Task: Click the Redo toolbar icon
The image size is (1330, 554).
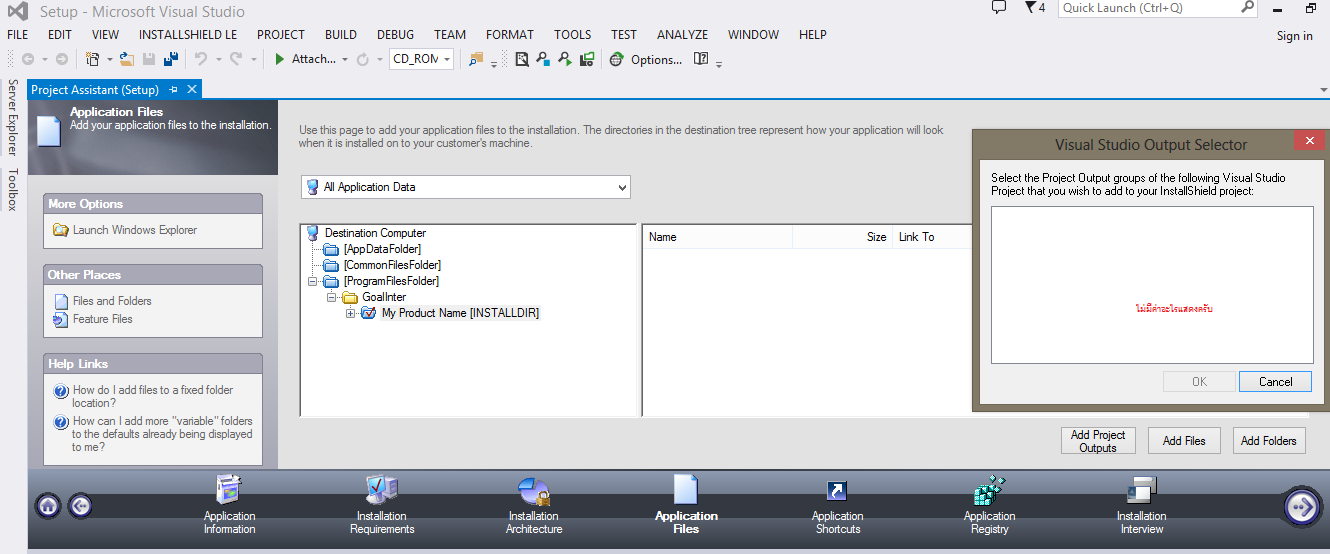Action: click(x=236, y=60)
